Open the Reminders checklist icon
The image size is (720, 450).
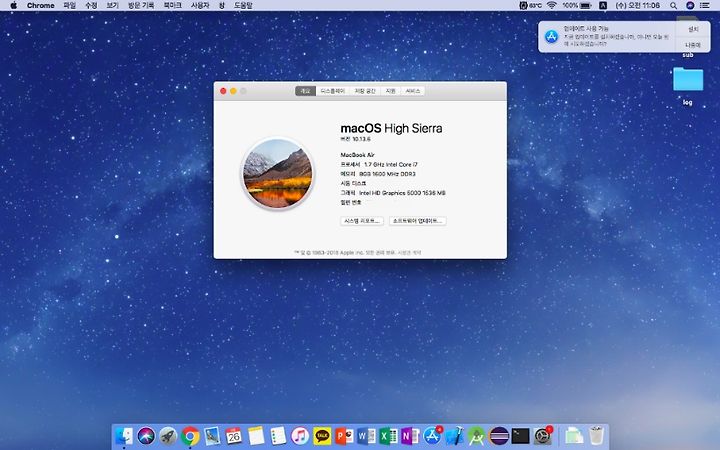tap(278, 436)
